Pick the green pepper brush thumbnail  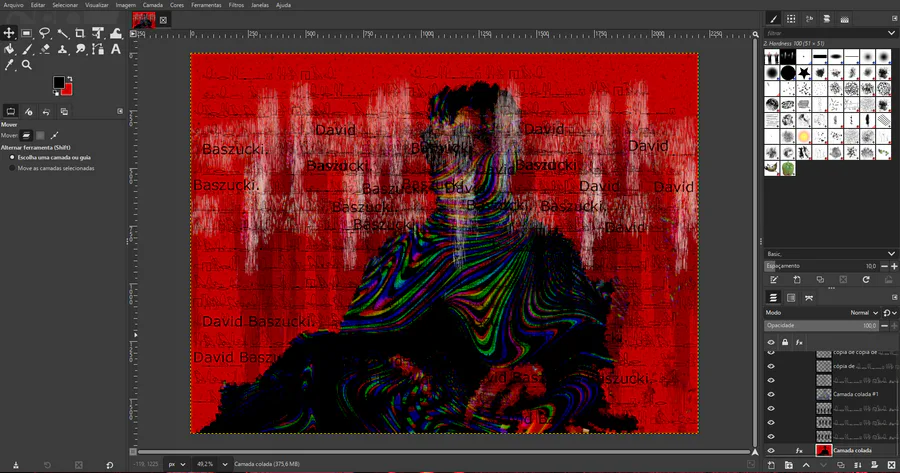pyautogui.click(x=788, y=169)
